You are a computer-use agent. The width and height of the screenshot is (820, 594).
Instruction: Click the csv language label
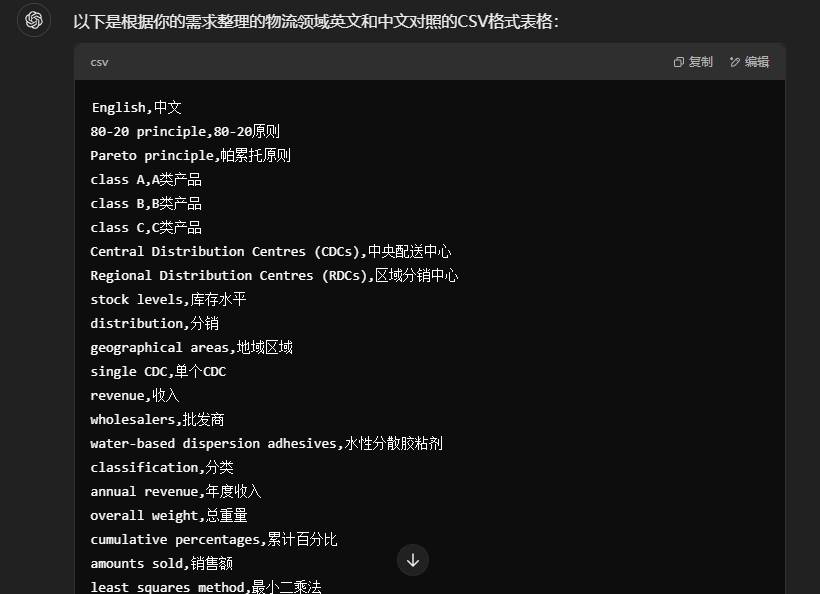pos(99,63)
